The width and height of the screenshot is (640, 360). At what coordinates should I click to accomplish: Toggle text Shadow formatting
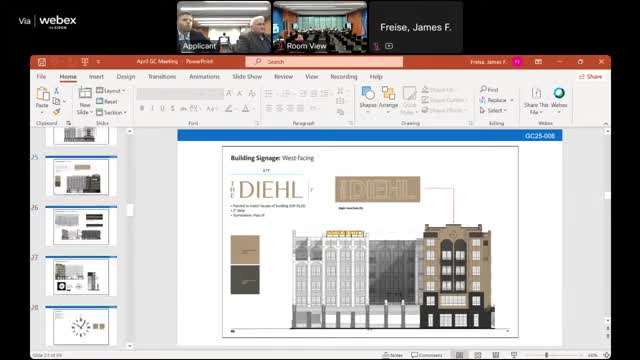click(x=173, y=109)
